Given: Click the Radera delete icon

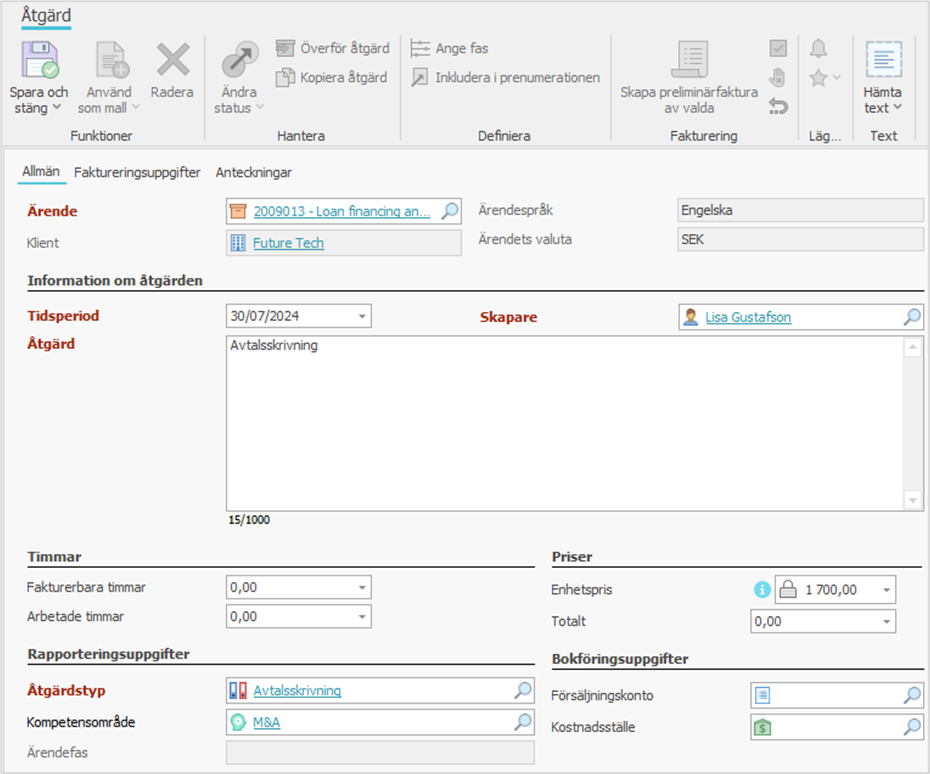Looking at the screenshot, I should (x=172, y=61).
